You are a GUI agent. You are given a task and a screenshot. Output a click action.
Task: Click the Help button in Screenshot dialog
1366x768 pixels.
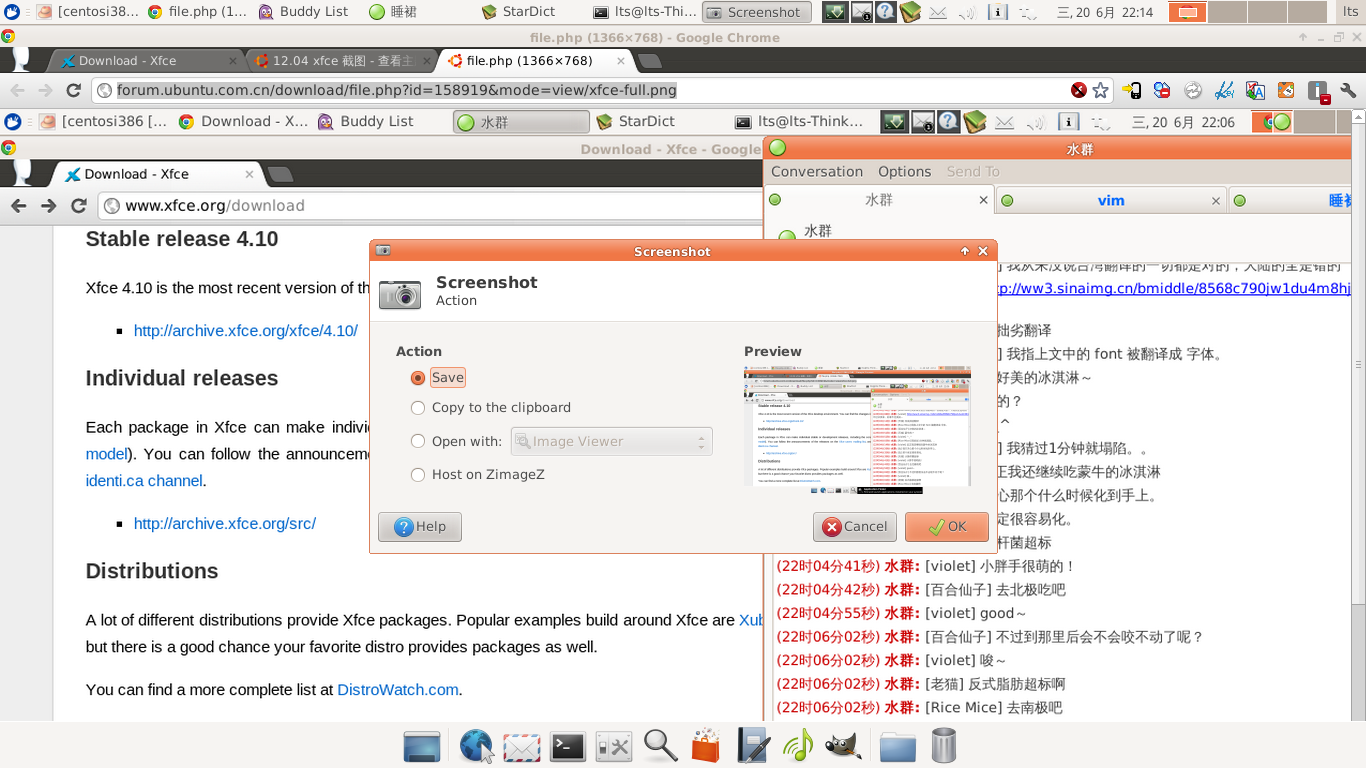(x=420, y=527)
